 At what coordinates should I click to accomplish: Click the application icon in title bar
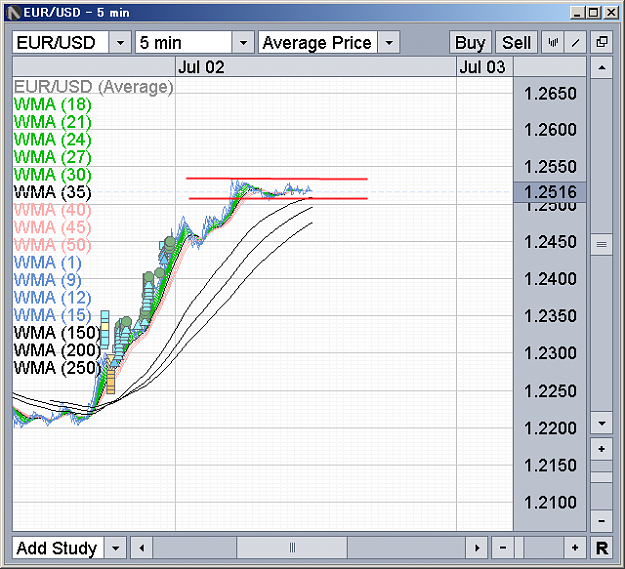[14, 13]
